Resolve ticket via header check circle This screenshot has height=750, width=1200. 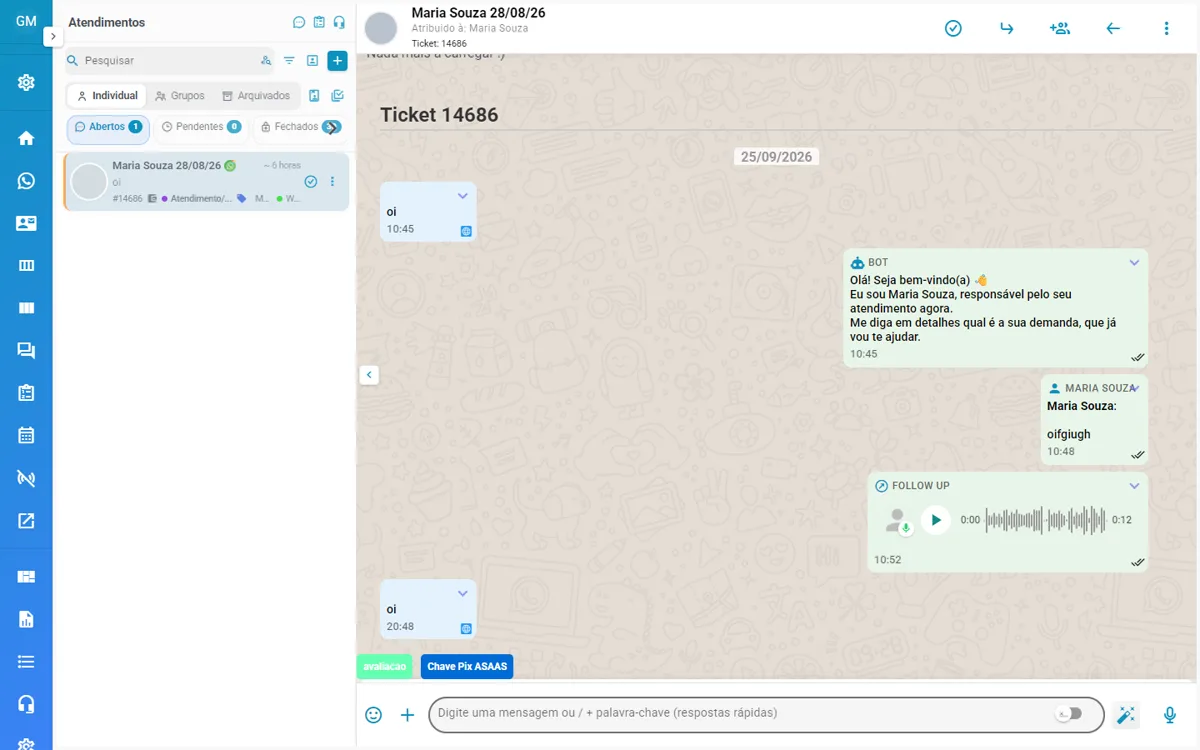953,28
